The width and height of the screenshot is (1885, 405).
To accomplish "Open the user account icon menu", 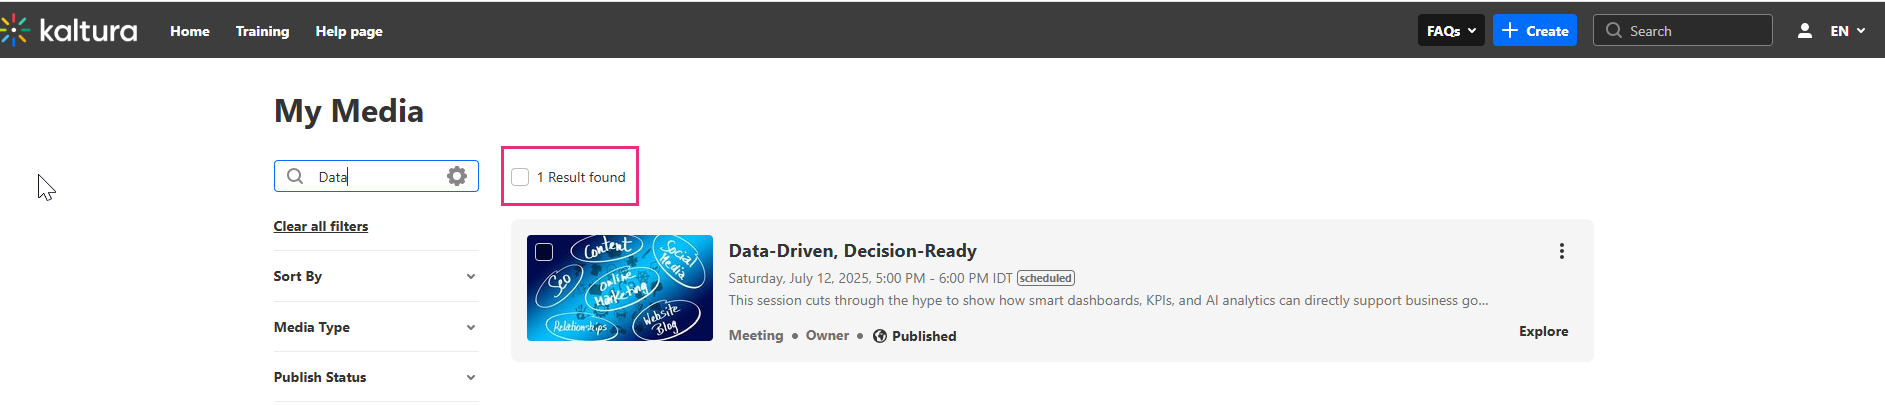I will tap(1804, 31).
